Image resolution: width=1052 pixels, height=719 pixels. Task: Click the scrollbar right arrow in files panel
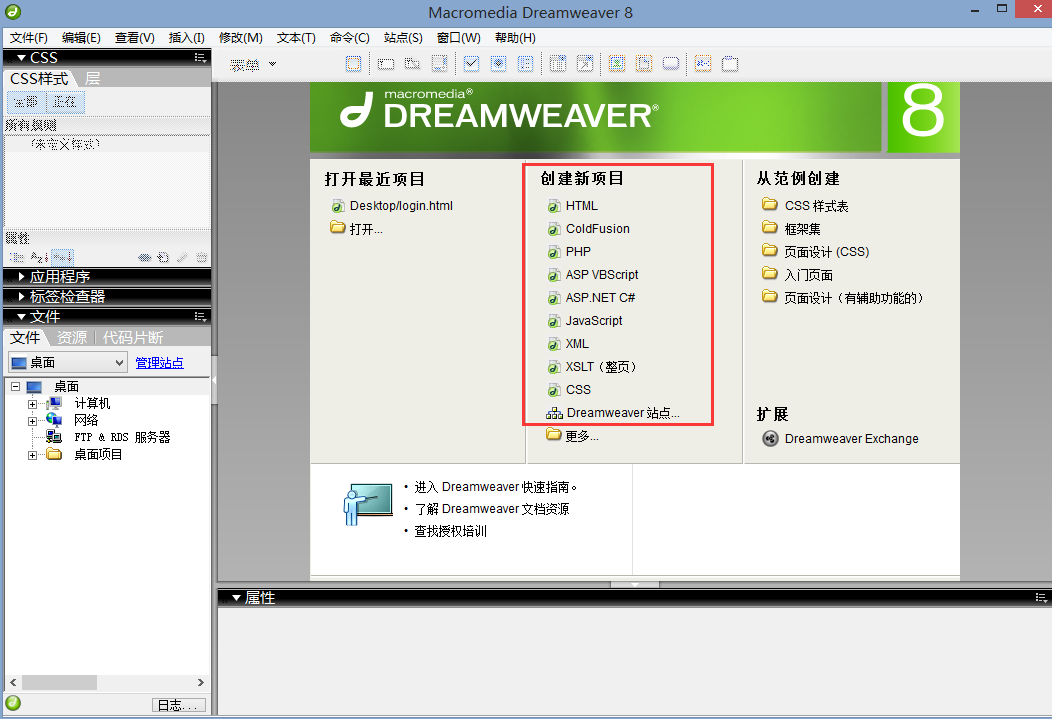(201, 682)
